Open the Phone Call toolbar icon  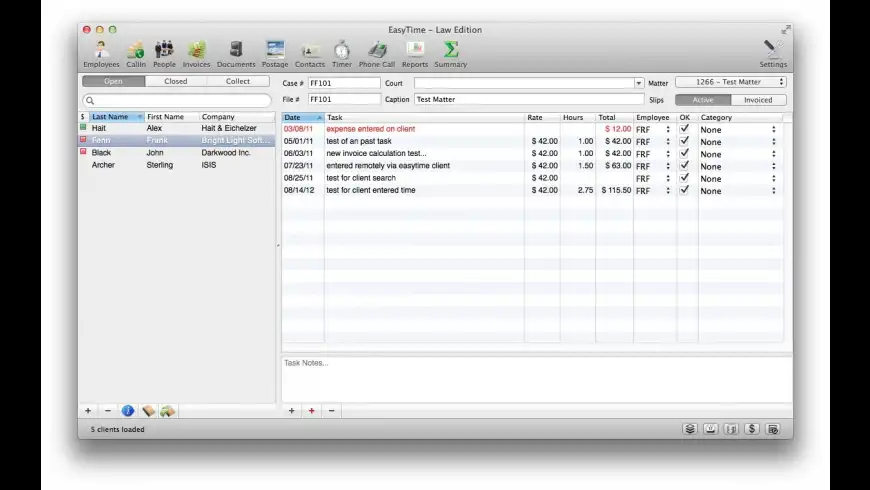coord(376,53)
